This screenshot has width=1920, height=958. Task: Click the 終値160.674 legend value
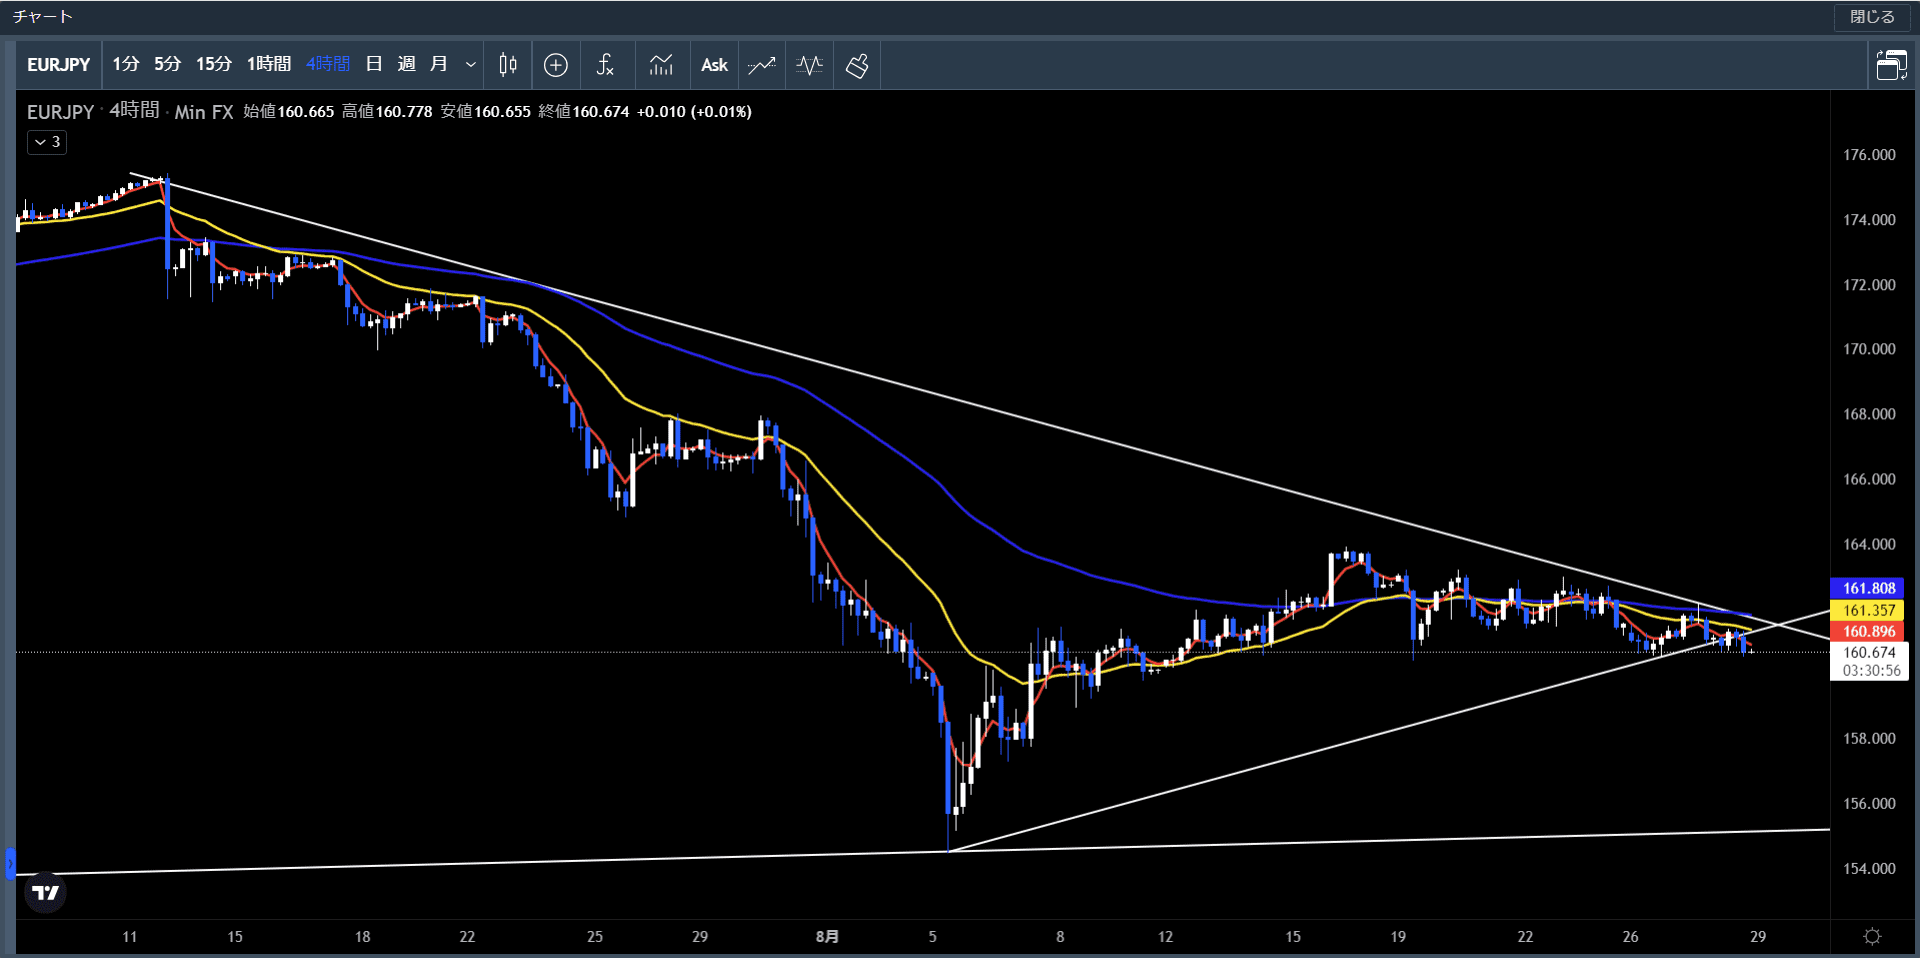(x=584, y=111)
